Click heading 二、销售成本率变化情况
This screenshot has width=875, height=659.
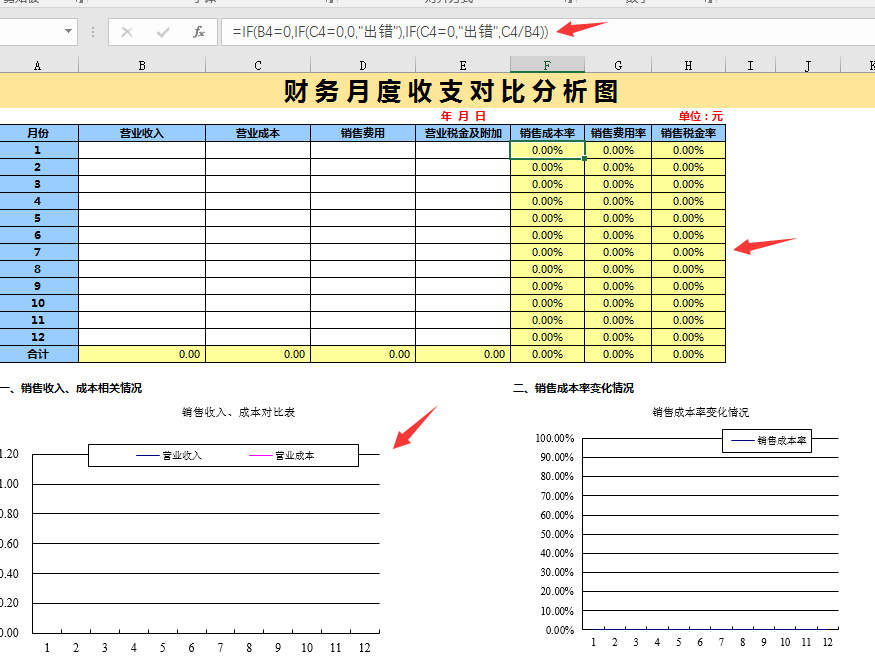[x=574, y=388]
